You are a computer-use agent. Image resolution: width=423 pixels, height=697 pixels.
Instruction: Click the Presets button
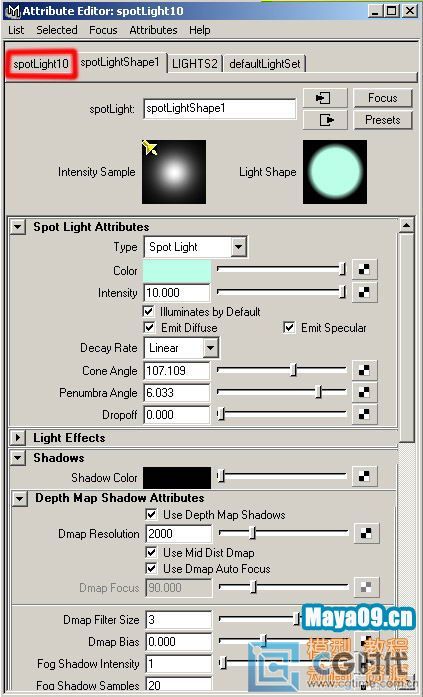point(383,120)
